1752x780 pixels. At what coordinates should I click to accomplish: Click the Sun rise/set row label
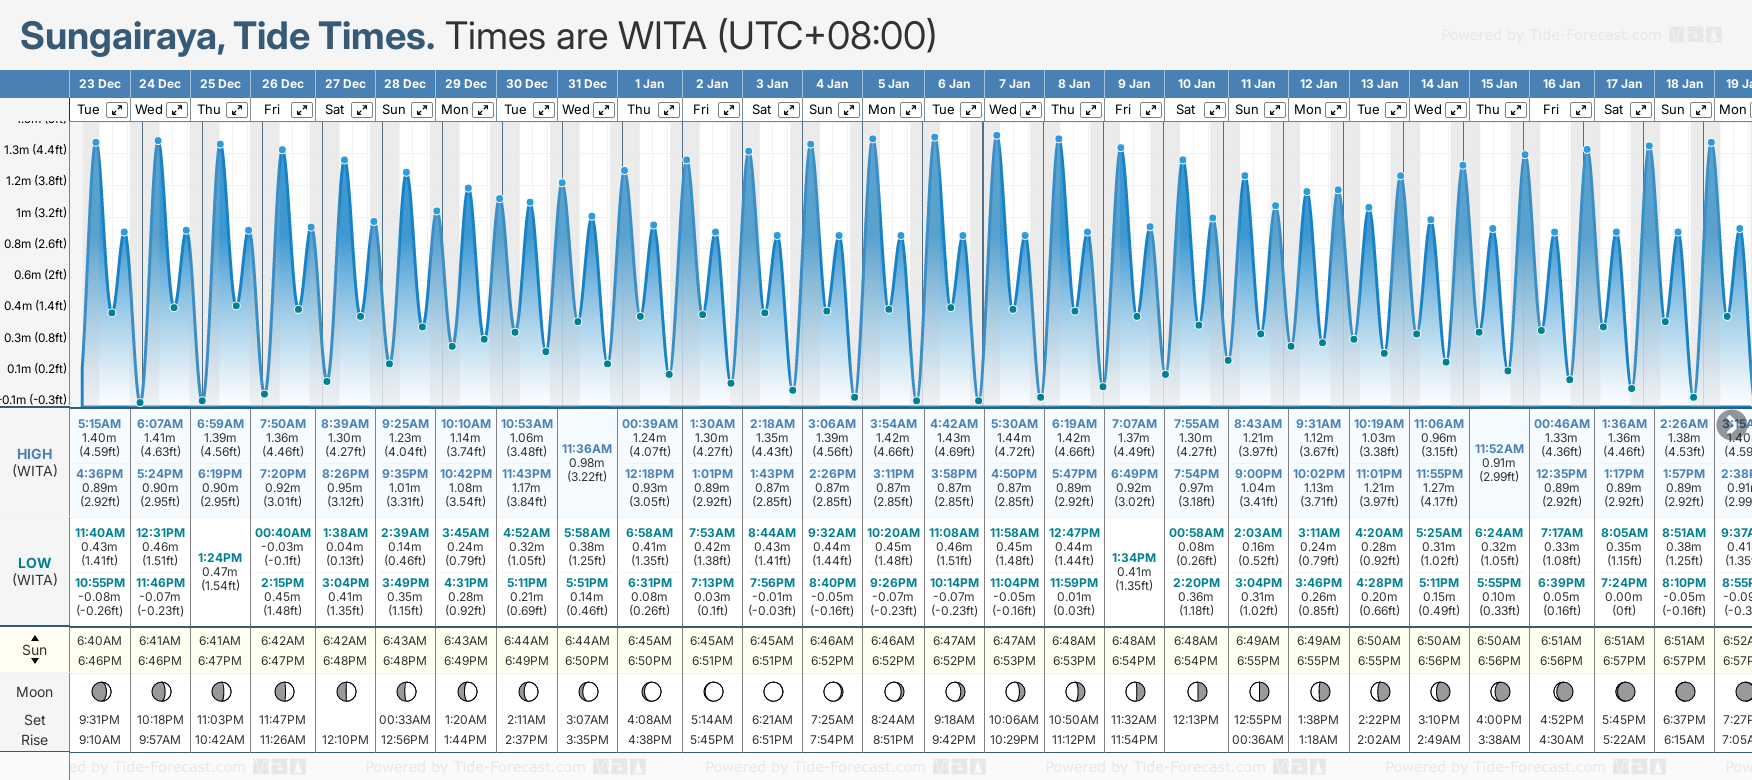(35, 650)
